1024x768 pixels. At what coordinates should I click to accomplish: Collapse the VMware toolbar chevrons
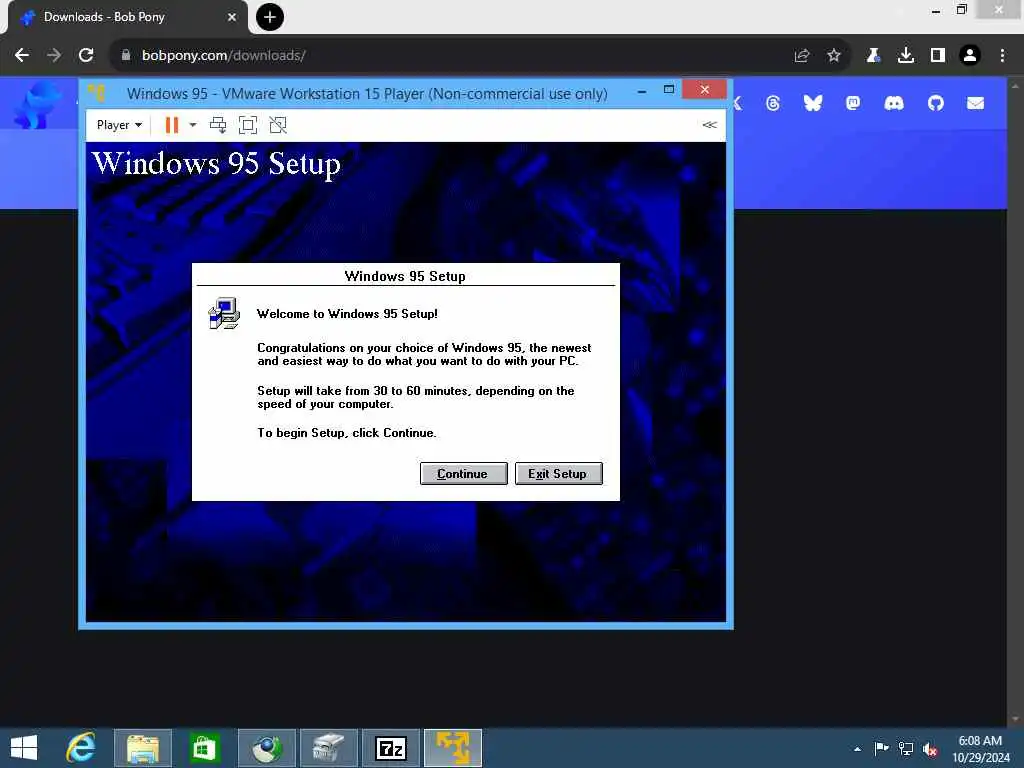pos(710,125)
